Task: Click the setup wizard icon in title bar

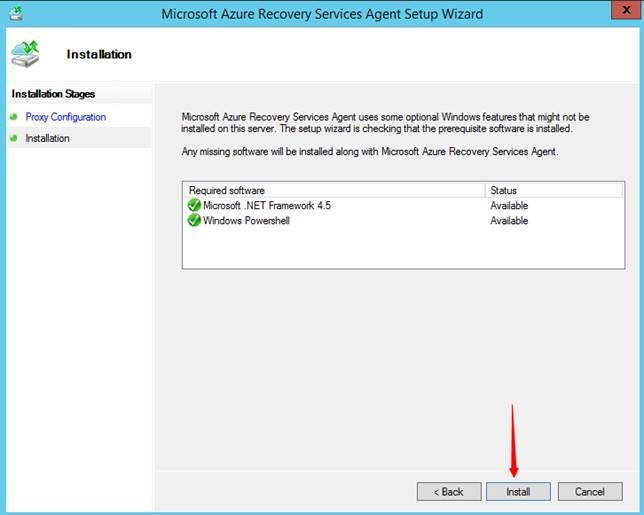Action: click(15, 13)
